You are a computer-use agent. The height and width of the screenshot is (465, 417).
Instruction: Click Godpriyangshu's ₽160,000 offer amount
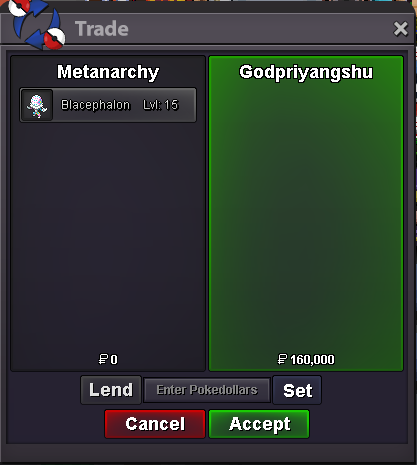click(x=306, y=359)
